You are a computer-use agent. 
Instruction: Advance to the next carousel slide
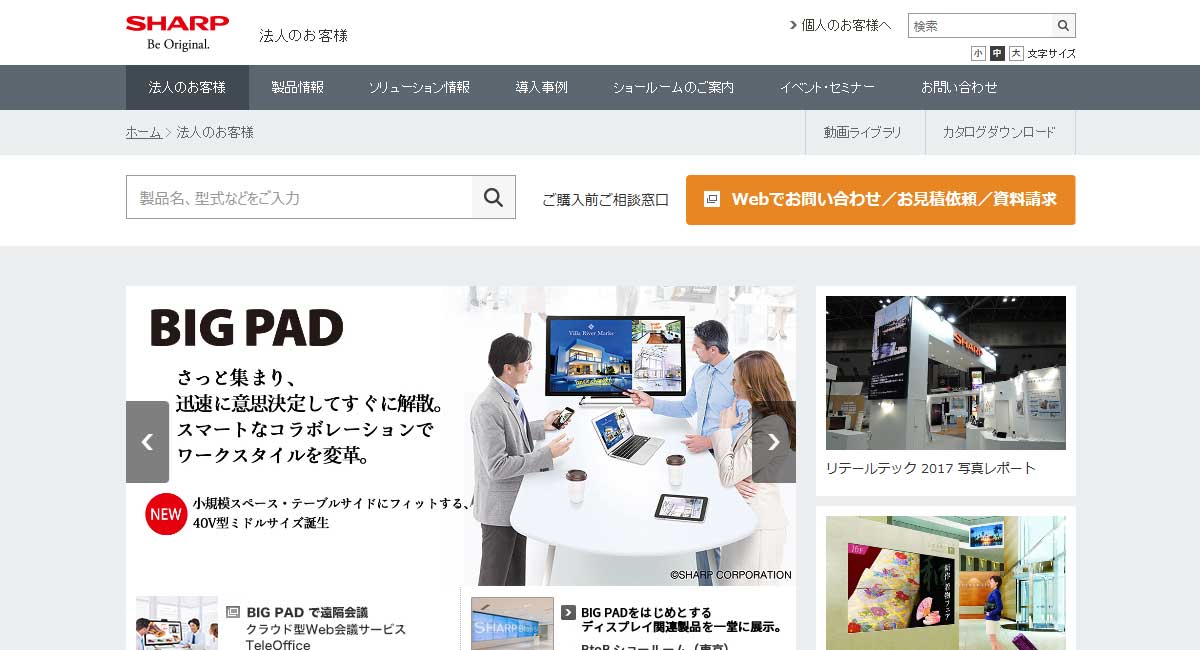773,442
